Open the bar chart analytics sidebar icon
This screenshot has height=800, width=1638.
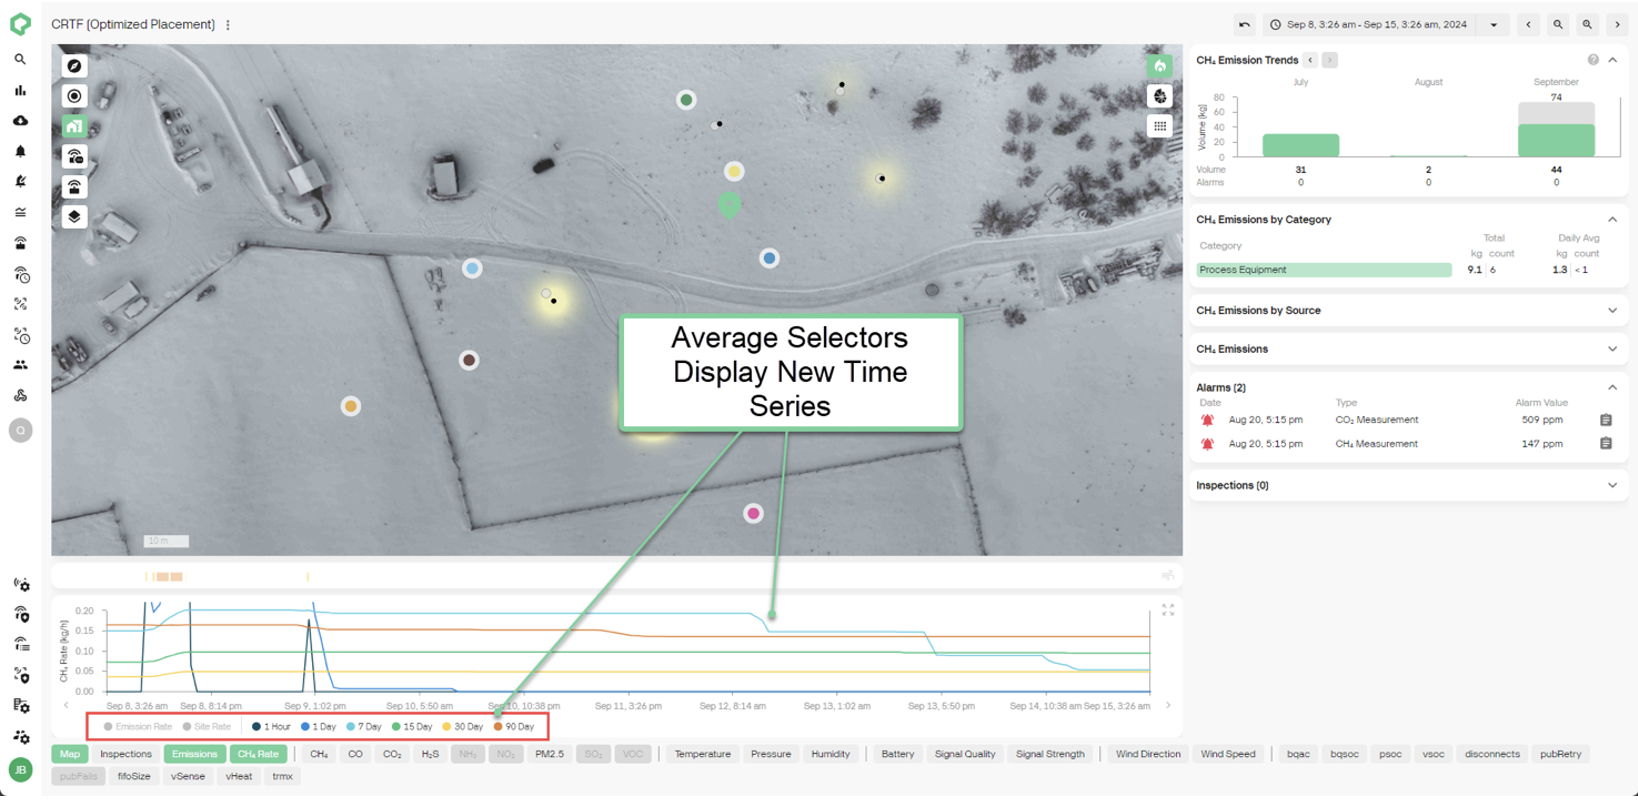point(20,91)
